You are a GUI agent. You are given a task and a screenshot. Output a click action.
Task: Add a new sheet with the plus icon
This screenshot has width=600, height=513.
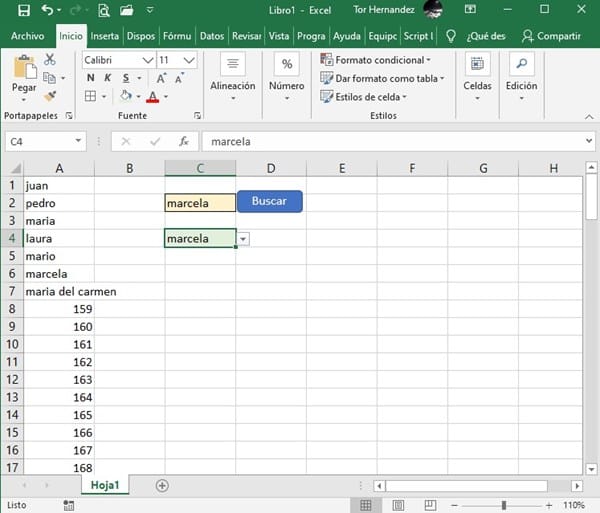[162, 485]
